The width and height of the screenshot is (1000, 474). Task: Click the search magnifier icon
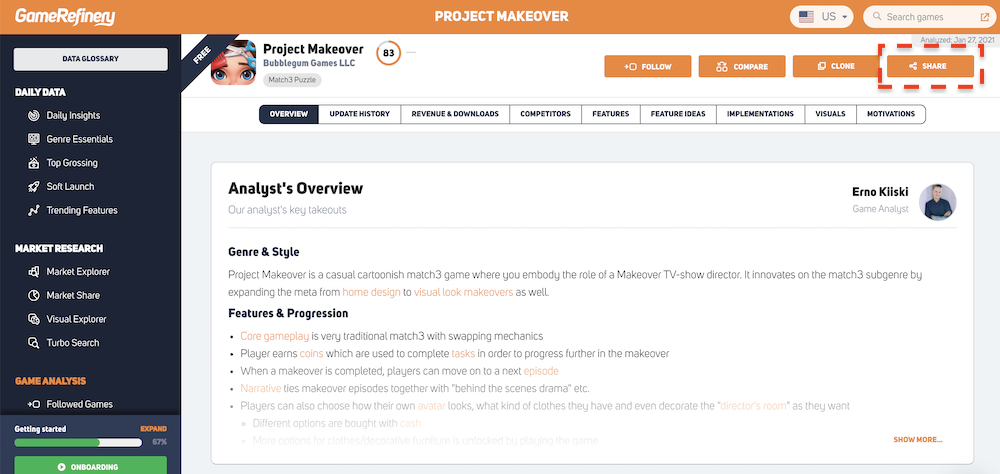877,17
